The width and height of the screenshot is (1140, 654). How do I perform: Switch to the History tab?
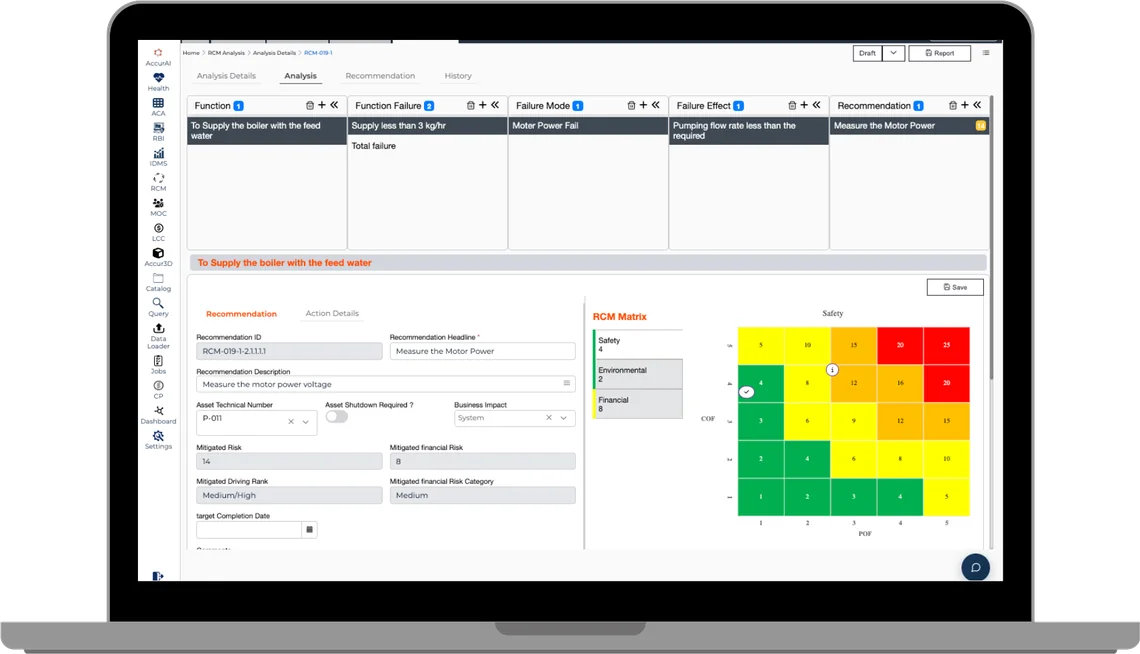coord(458,76)
